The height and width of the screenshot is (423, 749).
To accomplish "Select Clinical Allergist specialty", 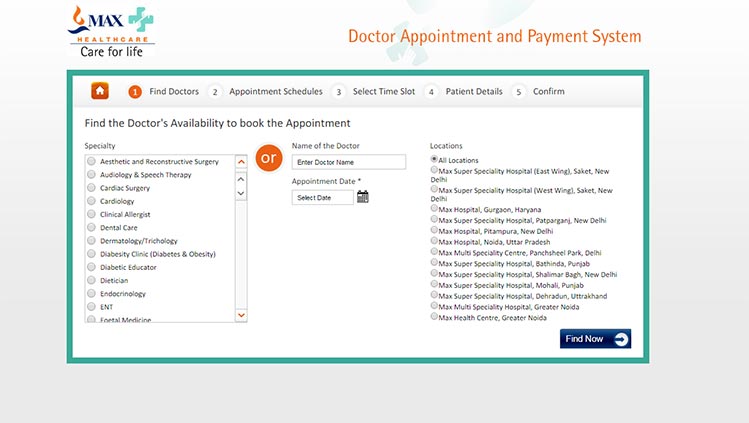I will click(x=91, y=214).
